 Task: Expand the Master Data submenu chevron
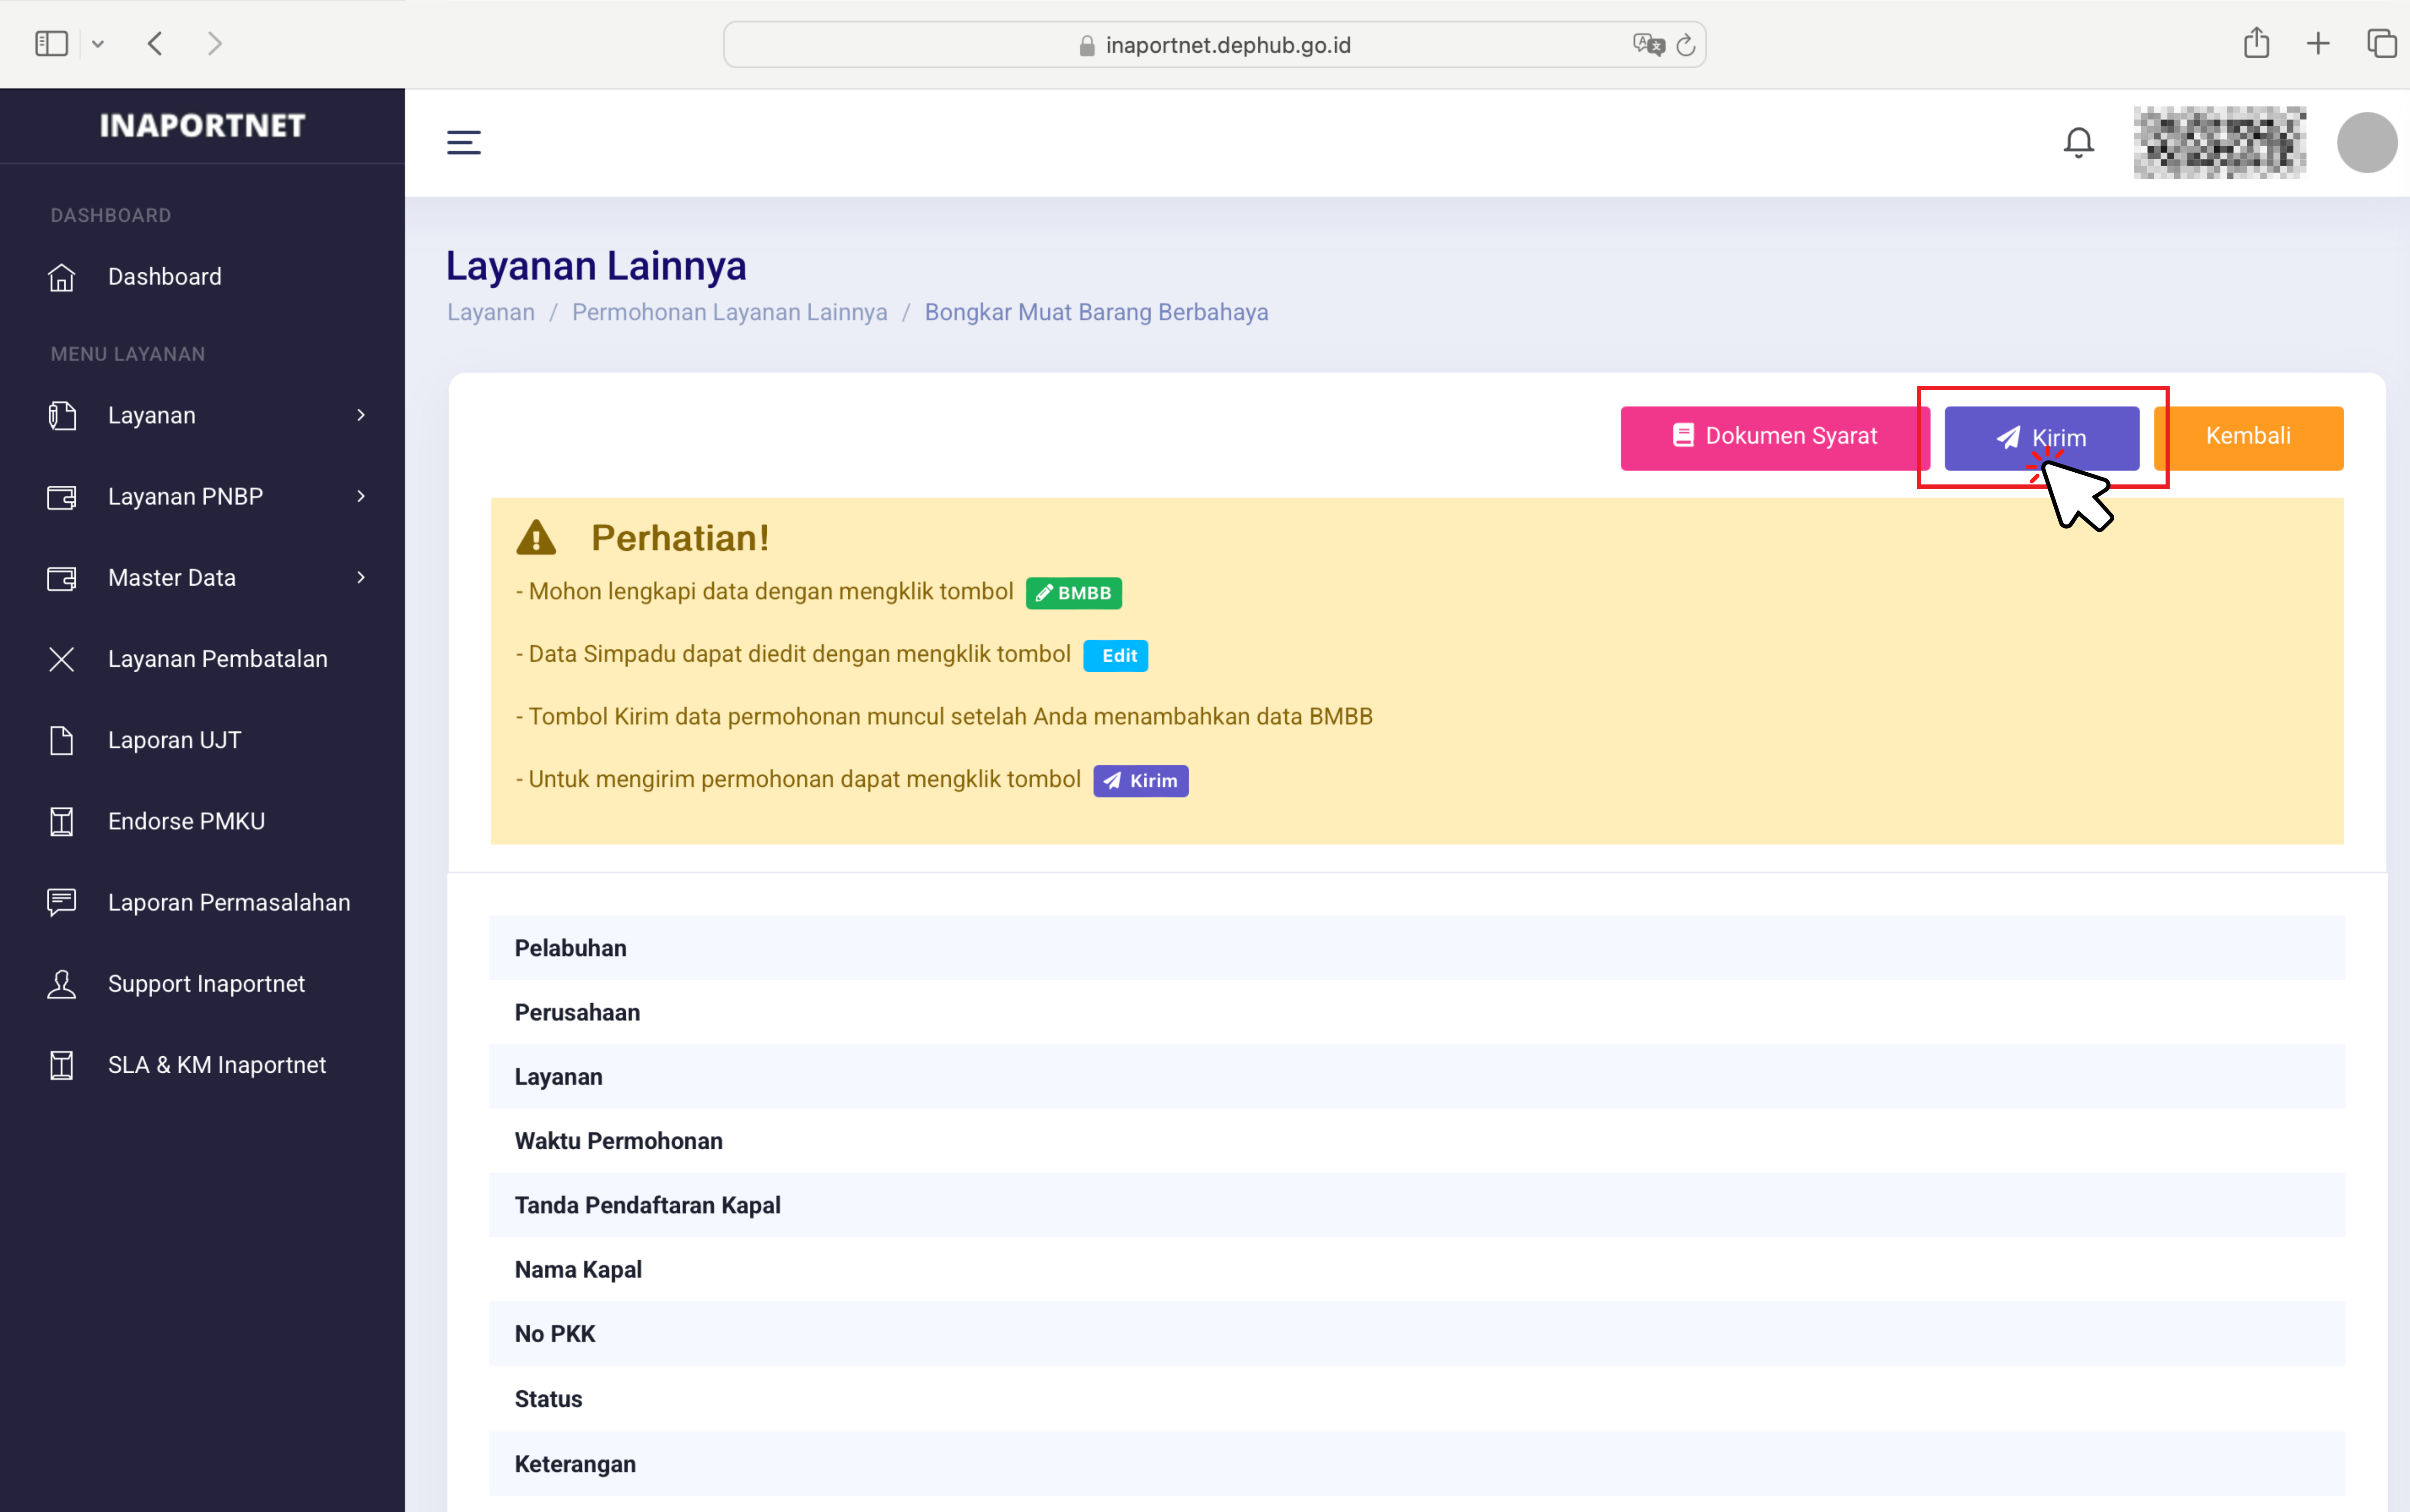pos(361,577)
